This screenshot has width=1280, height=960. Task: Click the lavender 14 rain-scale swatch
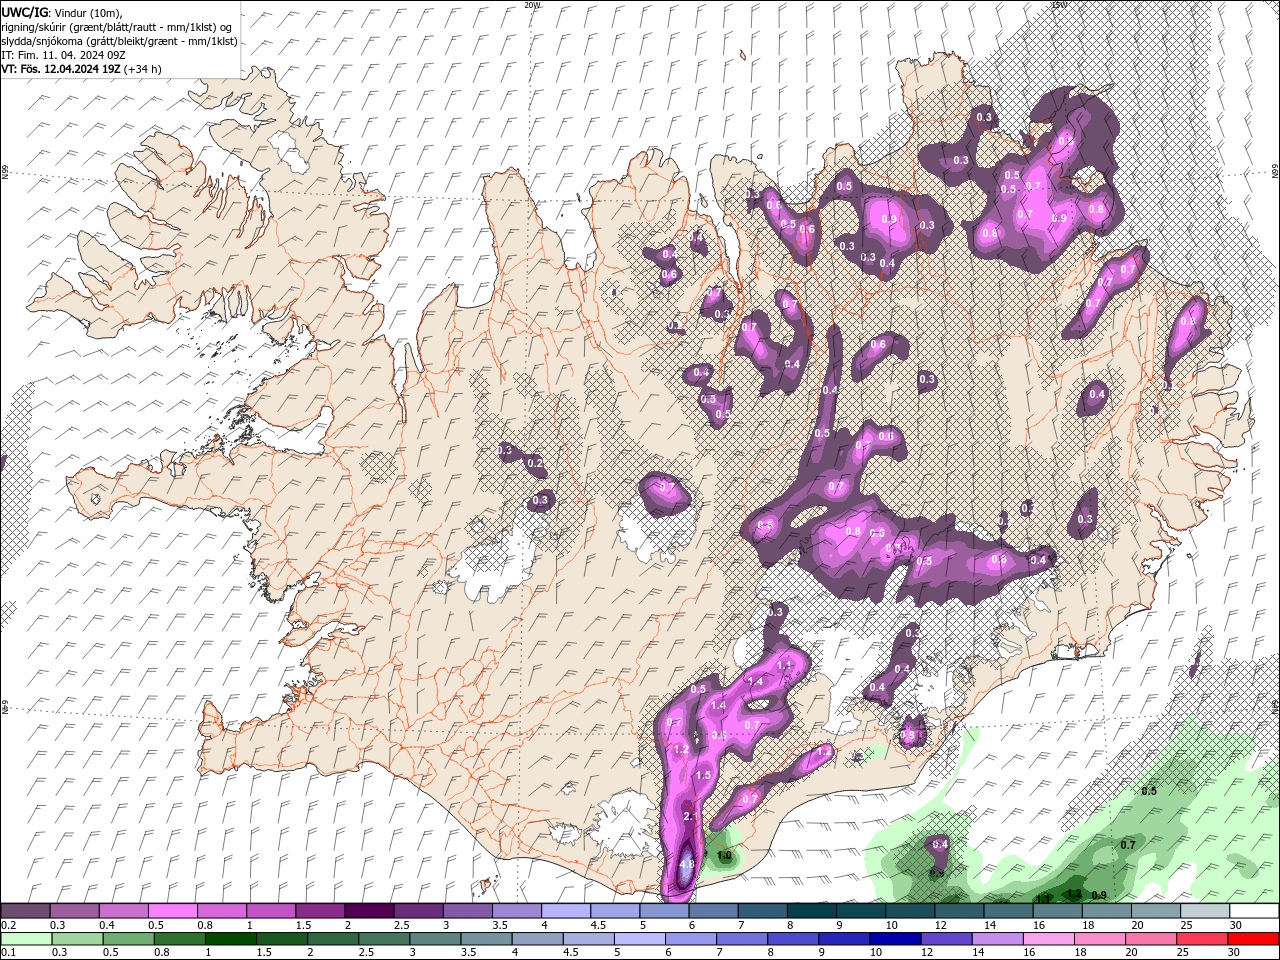pyautogui.click(x=996, y=939)
